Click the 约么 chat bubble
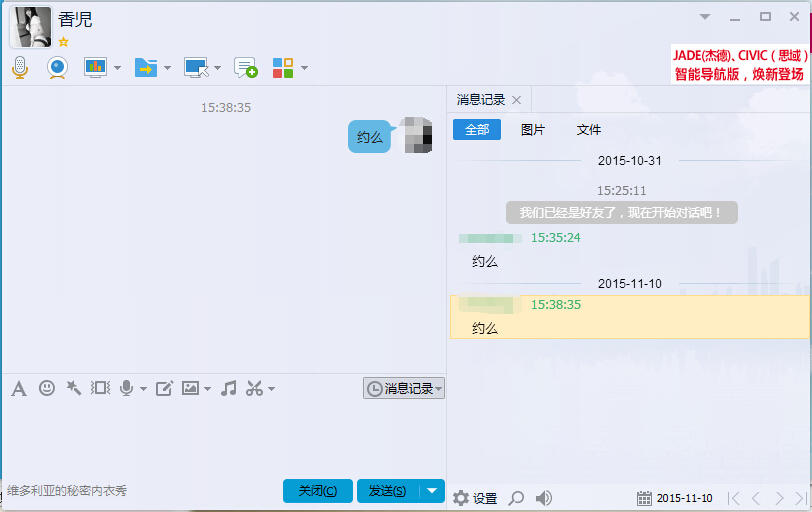This screenshot has width=812, height=512. pos(370,137)
